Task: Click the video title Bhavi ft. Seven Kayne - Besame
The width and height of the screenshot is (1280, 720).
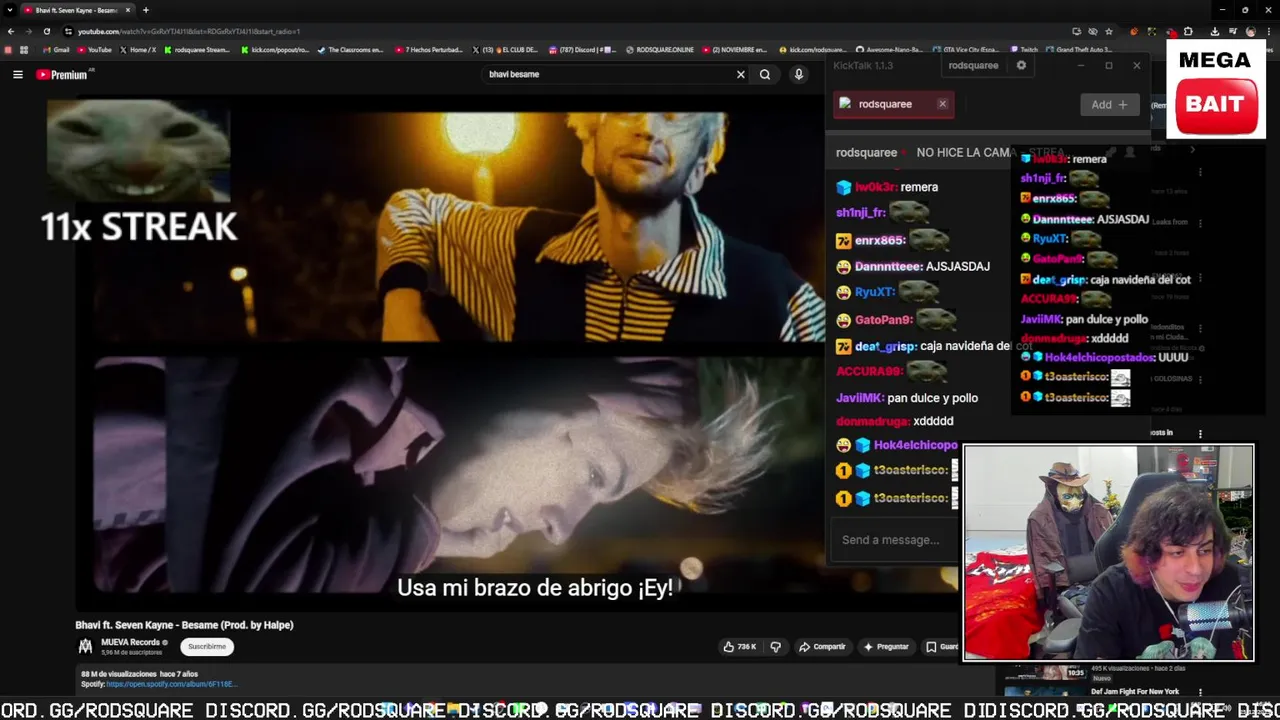Action: point(184,625)
